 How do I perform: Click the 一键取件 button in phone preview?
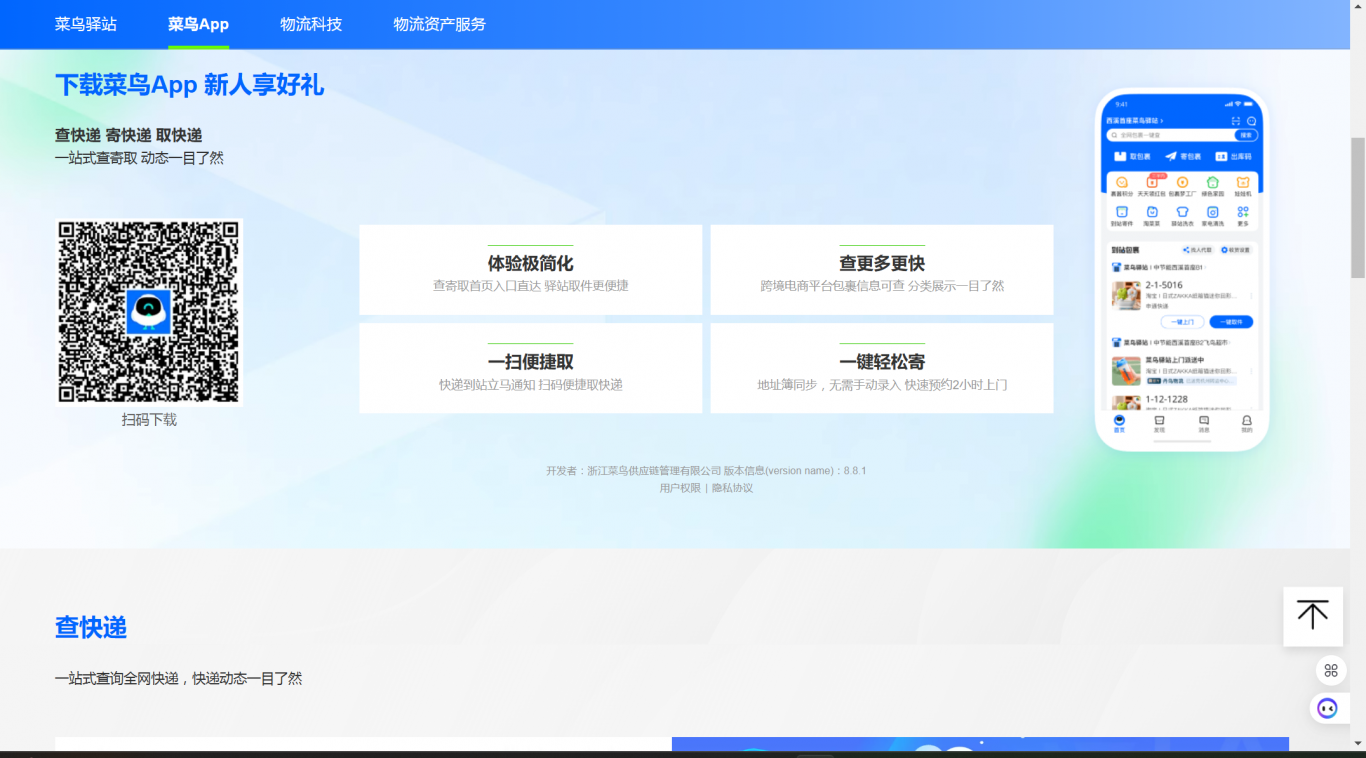point(1231,322)
